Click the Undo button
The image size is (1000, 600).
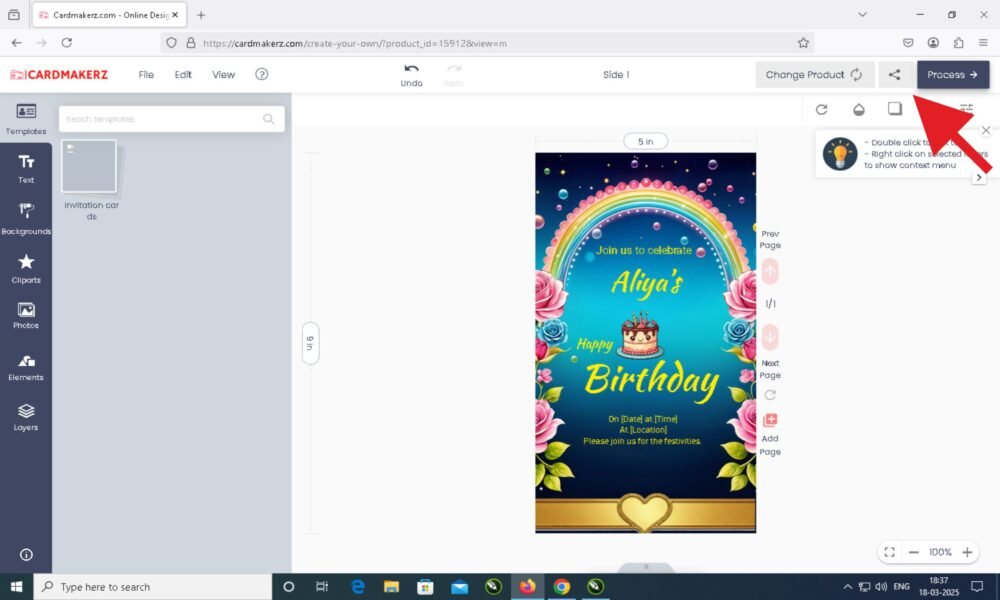411,75
